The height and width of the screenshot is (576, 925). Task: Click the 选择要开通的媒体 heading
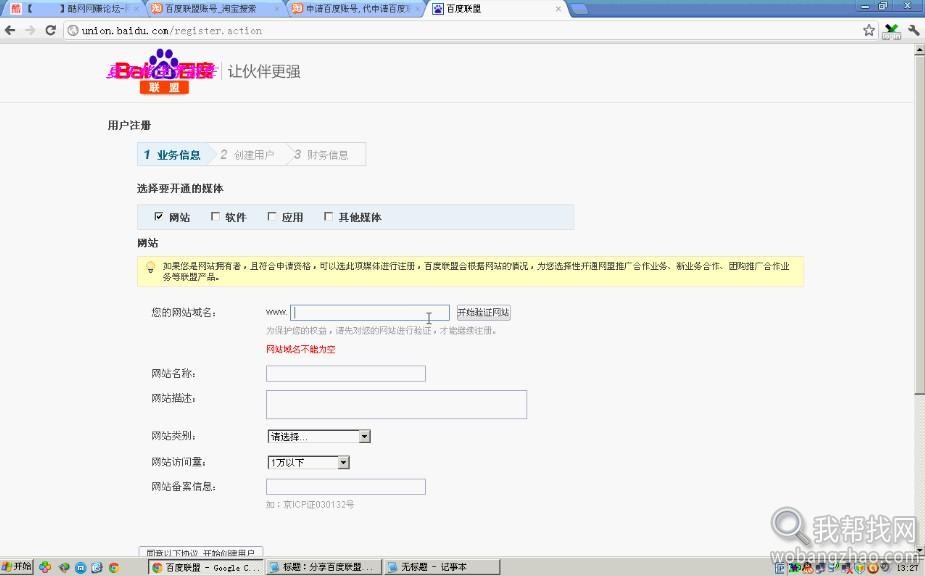180,189
